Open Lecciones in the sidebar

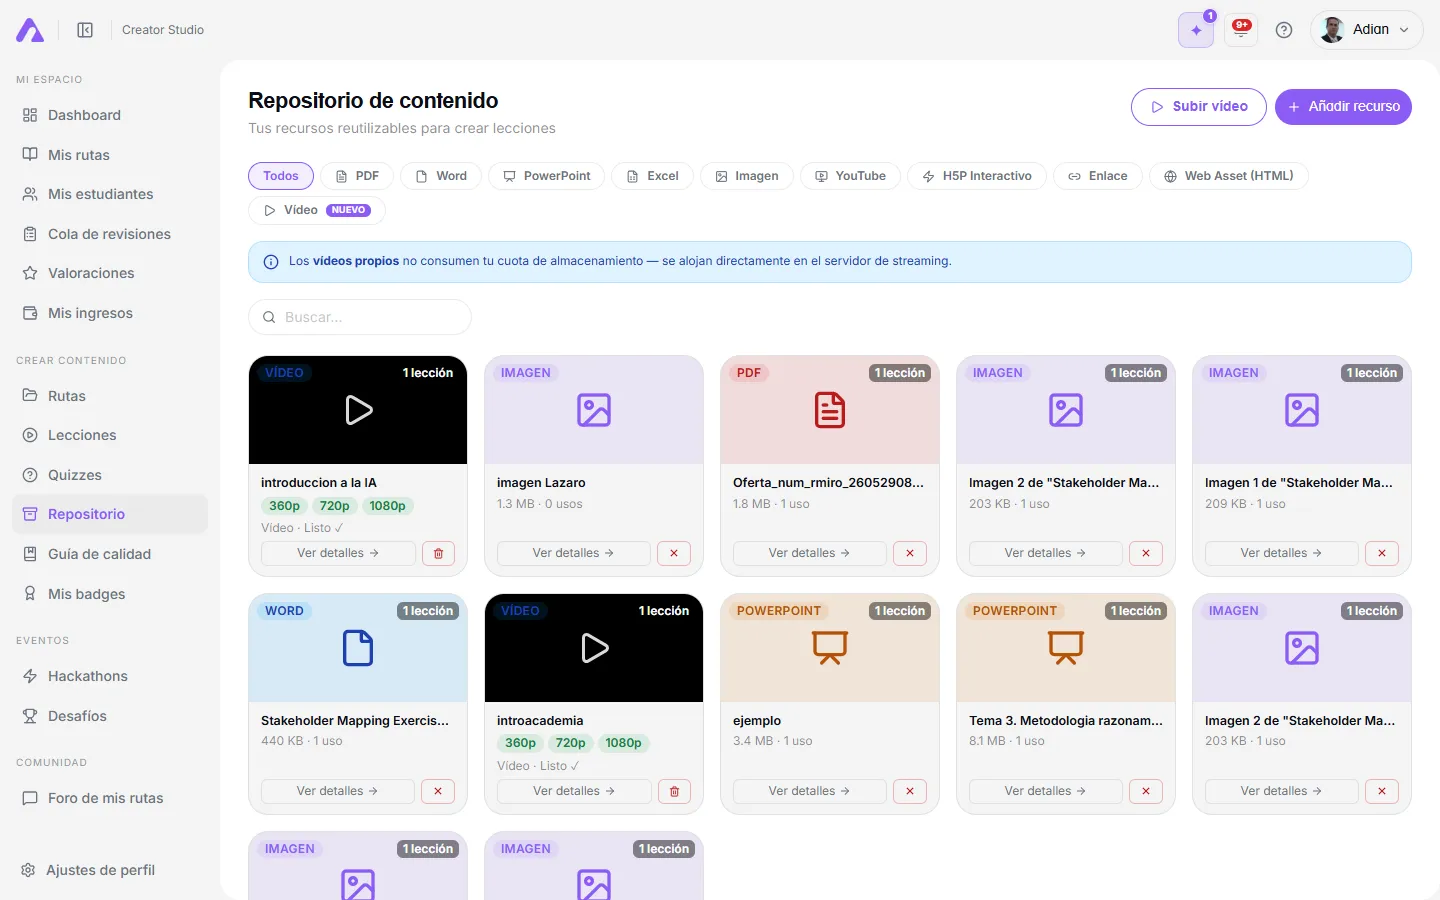point(110,435)
